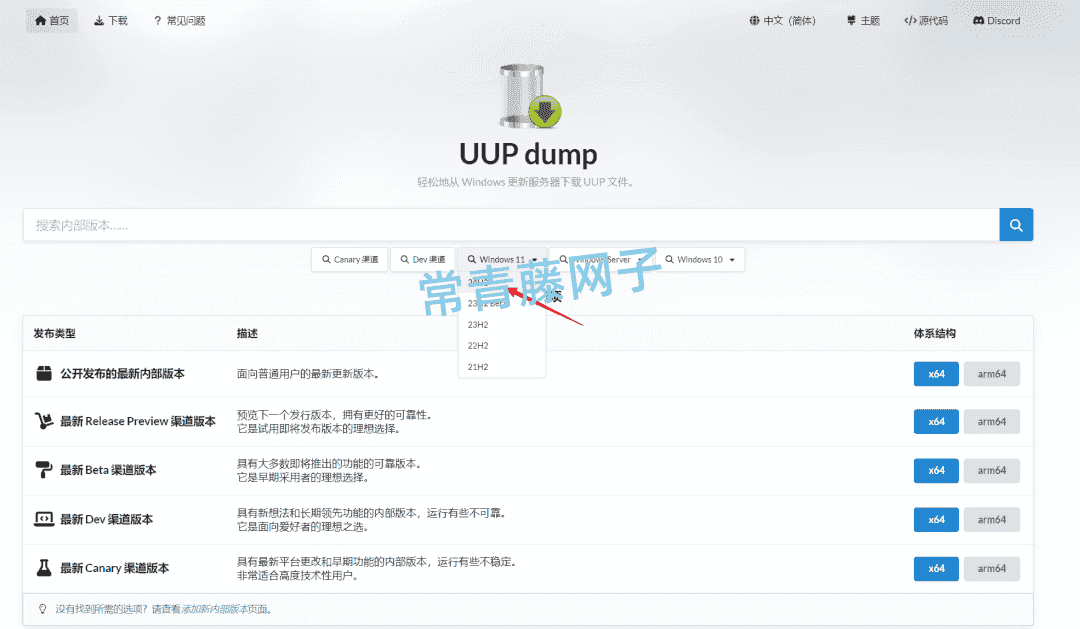Click the UUP dump heading text
Viewport: 1080px width, 629px height.
coord(528,154)
